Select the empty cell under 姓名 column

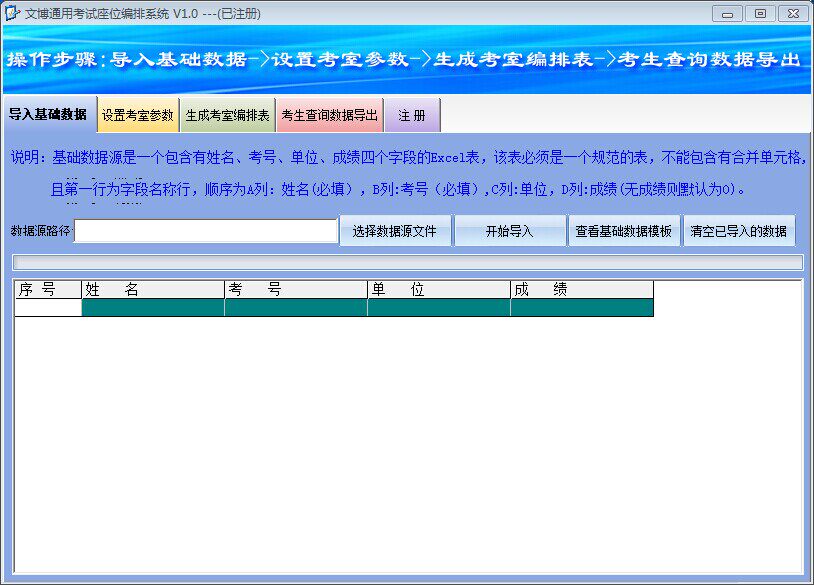153,307
